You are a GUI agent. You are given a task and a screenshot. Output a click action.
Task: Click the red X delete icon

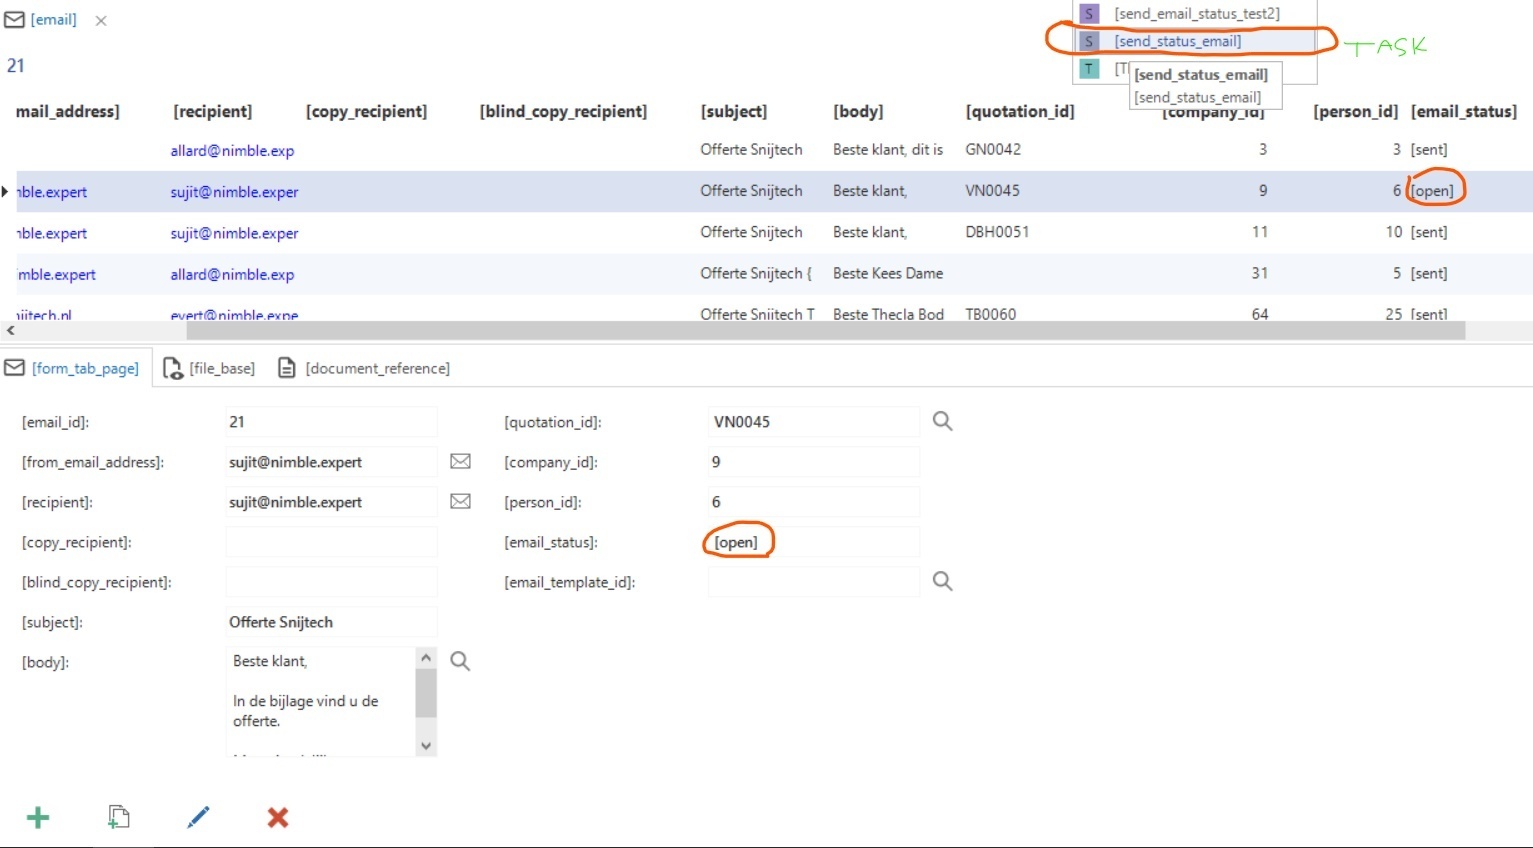(x=278, y=818)
